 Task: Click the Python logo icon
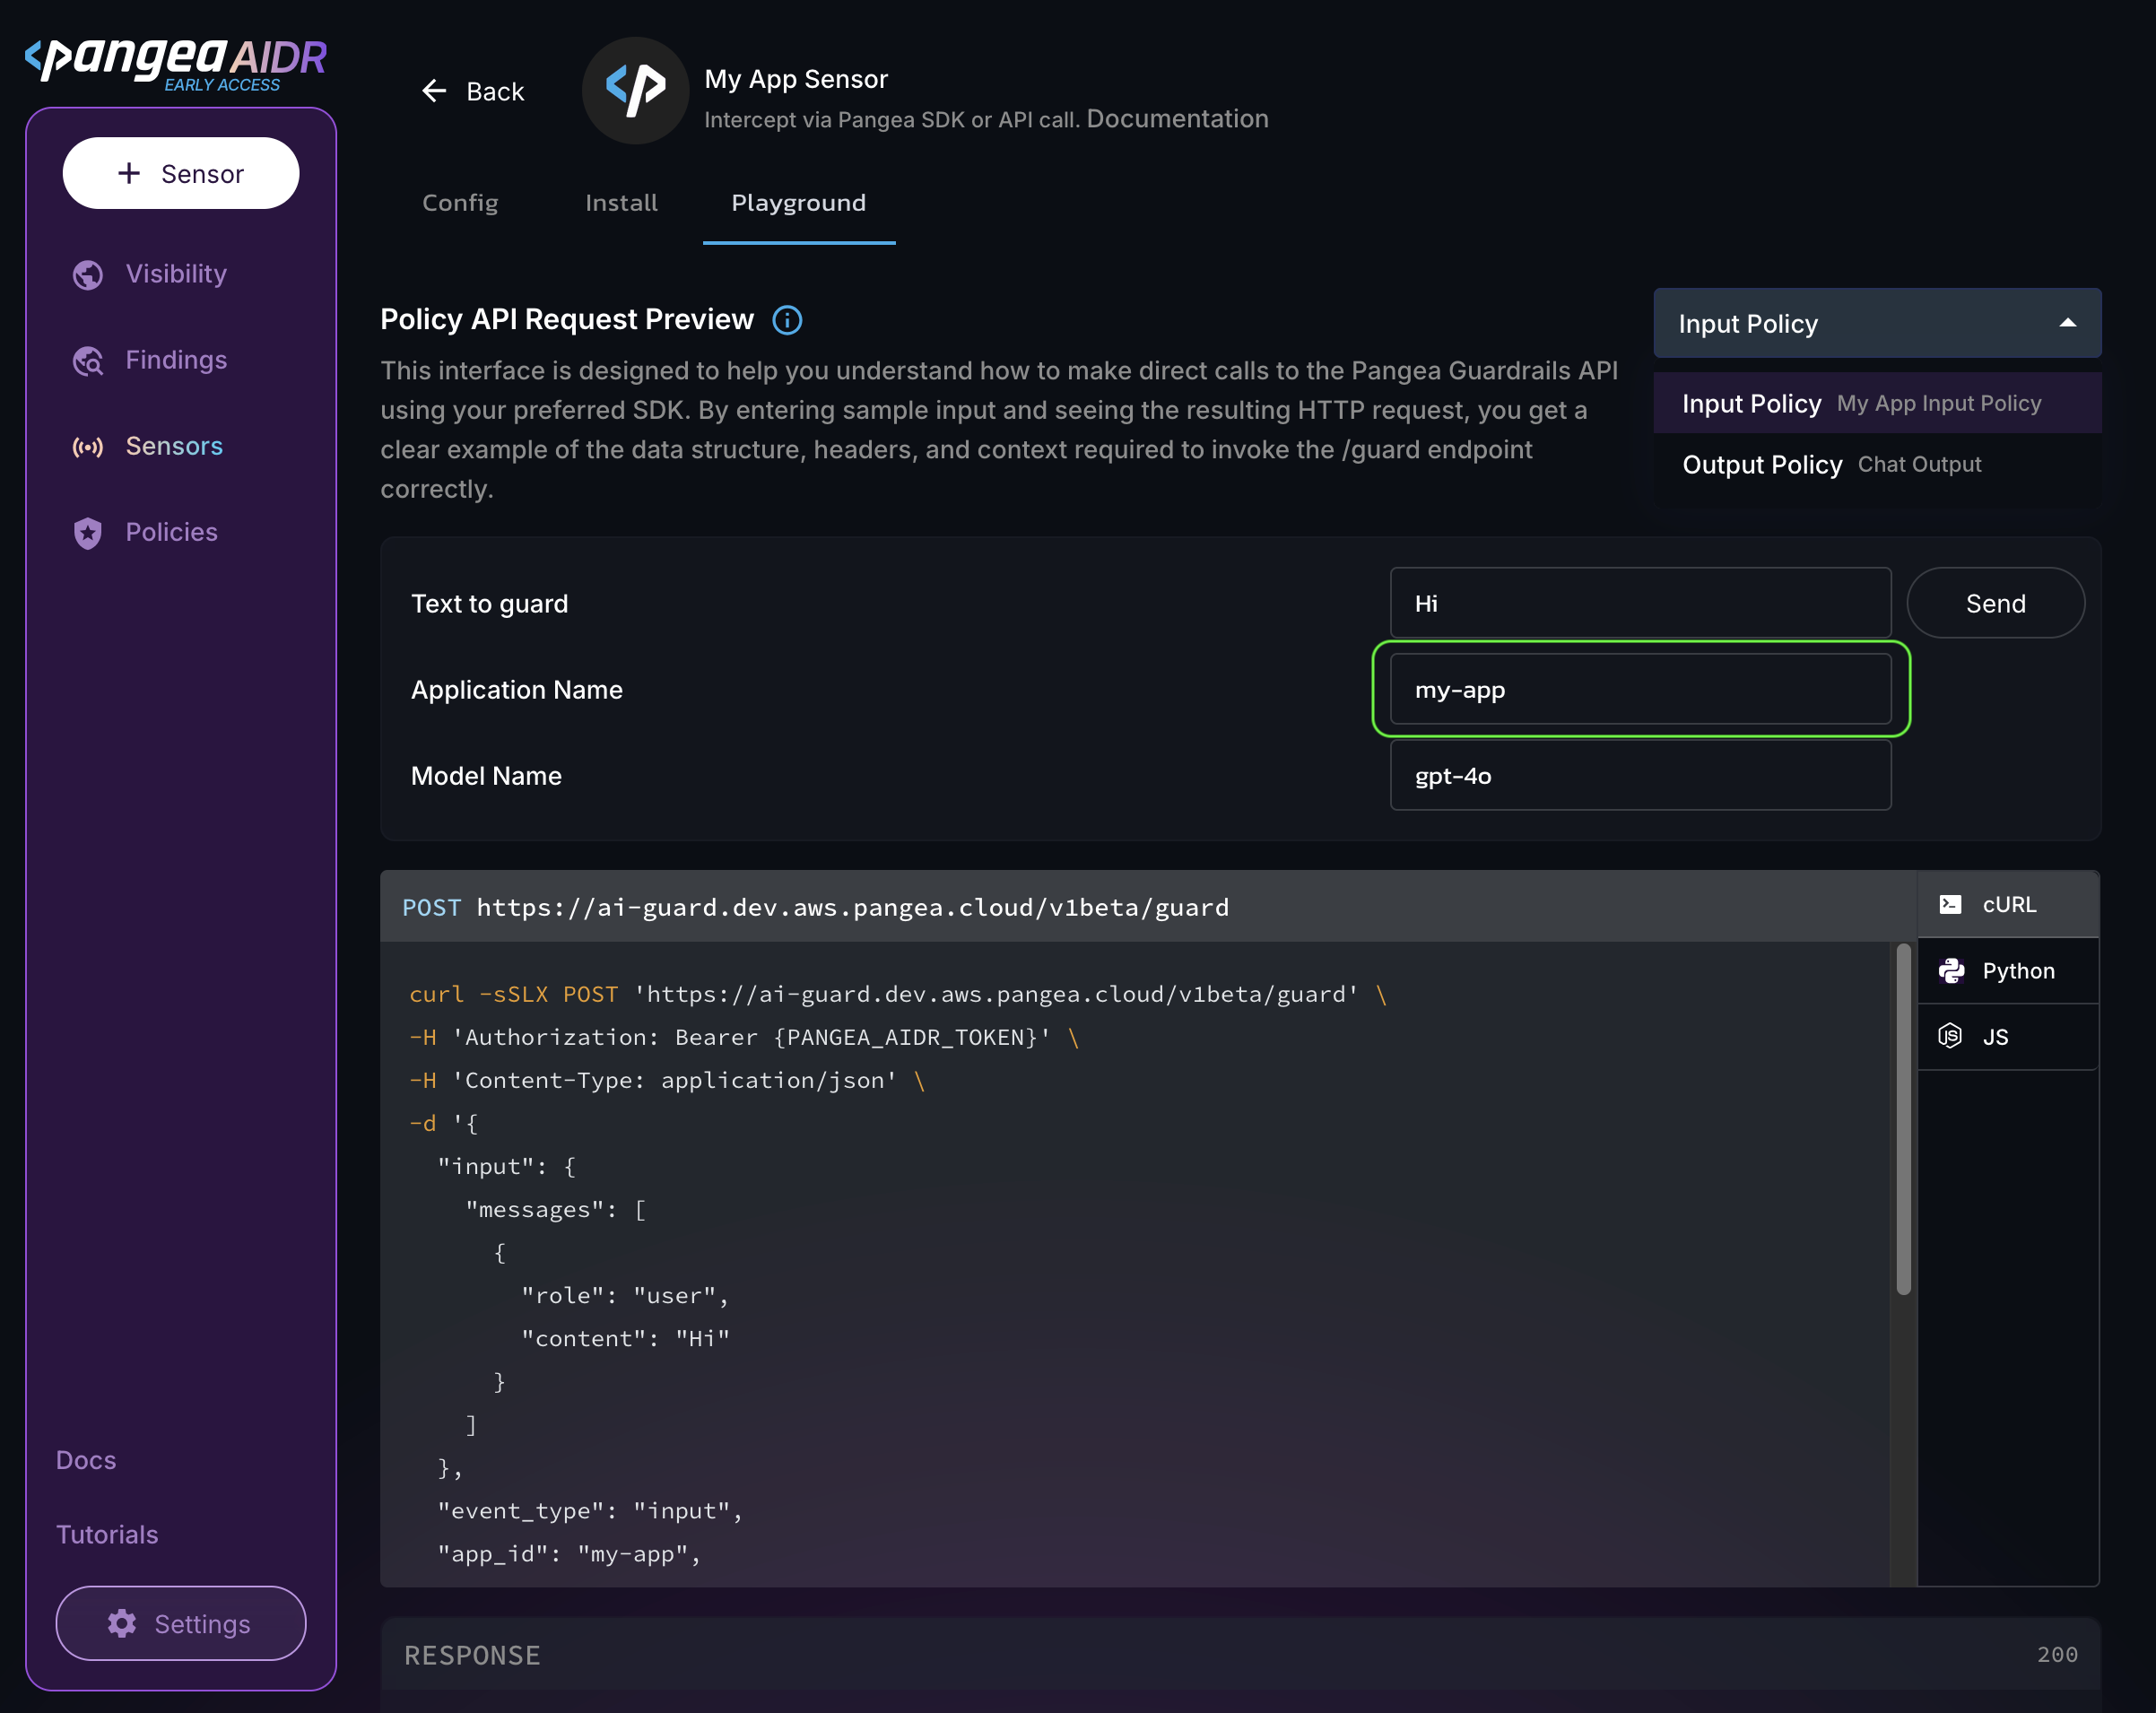(1951, 970)
